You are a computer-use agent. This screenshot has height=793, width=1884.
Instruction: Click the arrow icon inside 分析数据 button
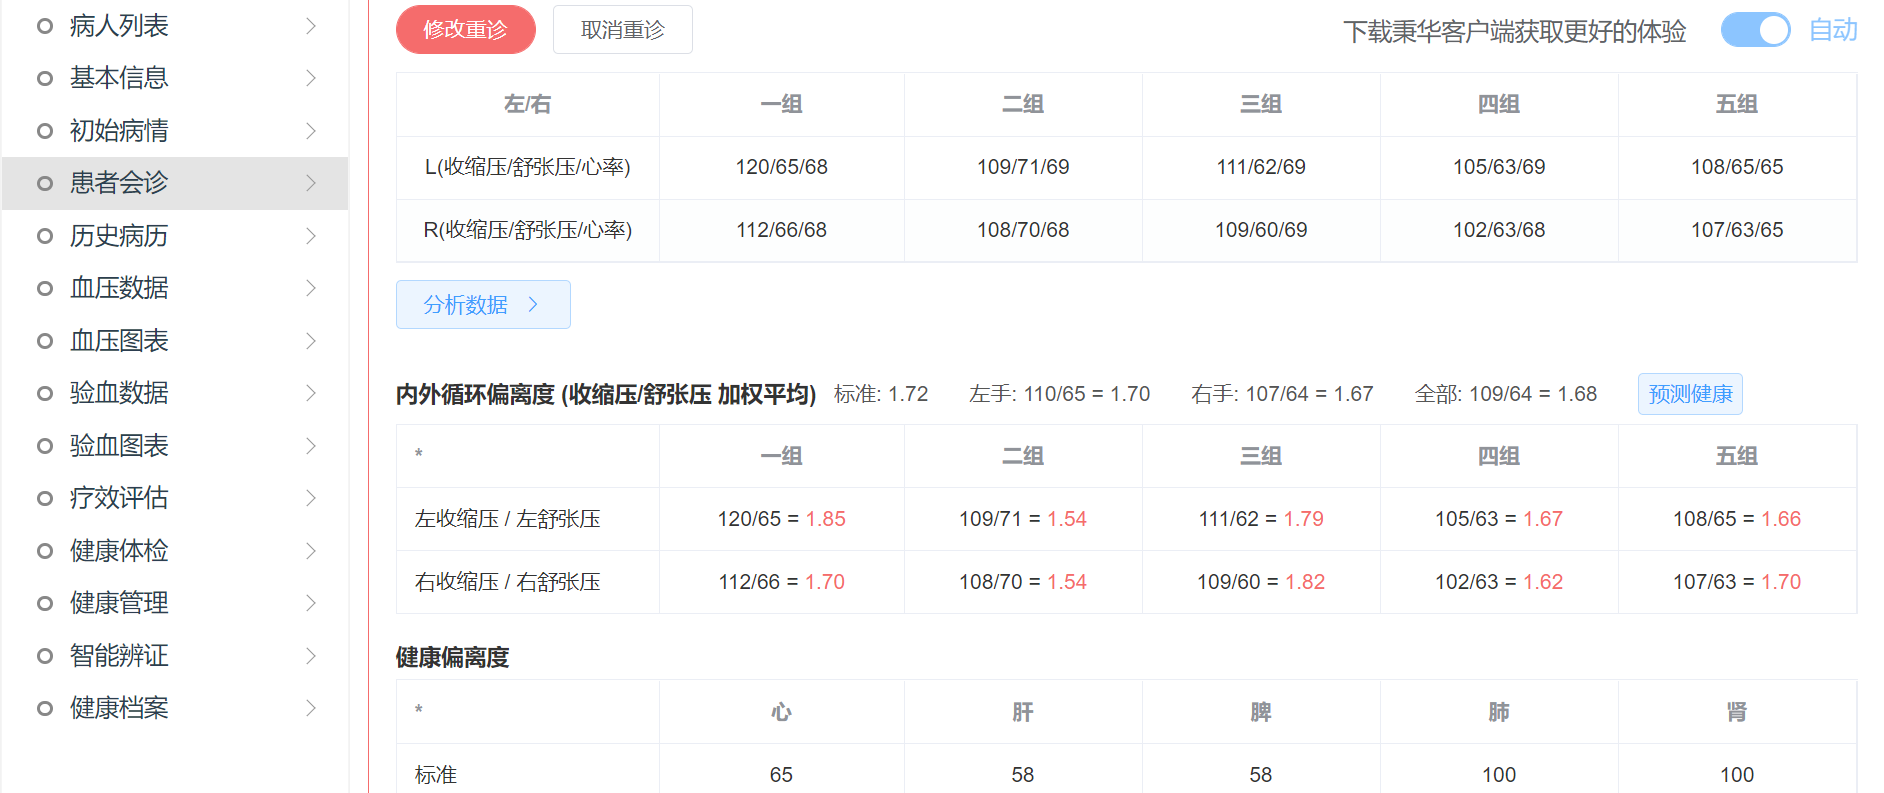click(533, 305)
